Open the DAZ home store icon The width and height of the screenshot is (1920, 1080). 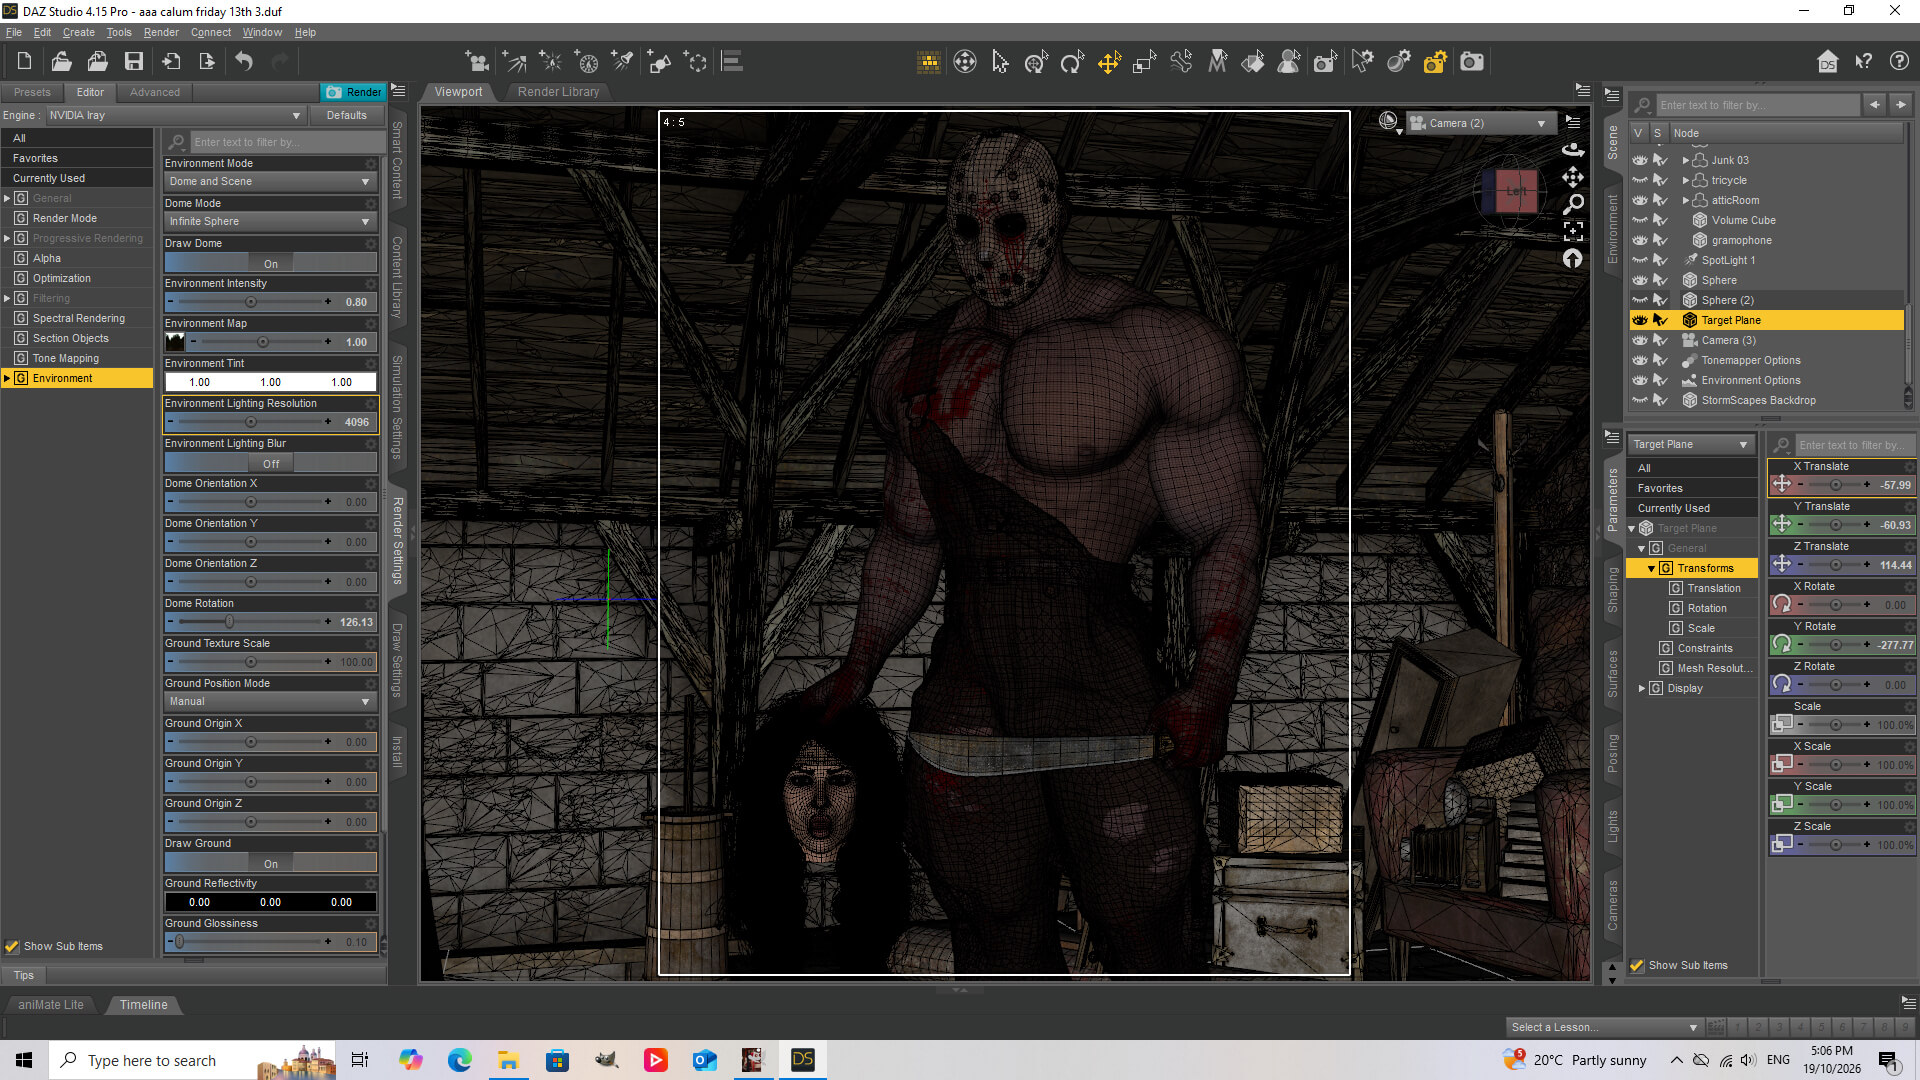[x=1828, y=62]
